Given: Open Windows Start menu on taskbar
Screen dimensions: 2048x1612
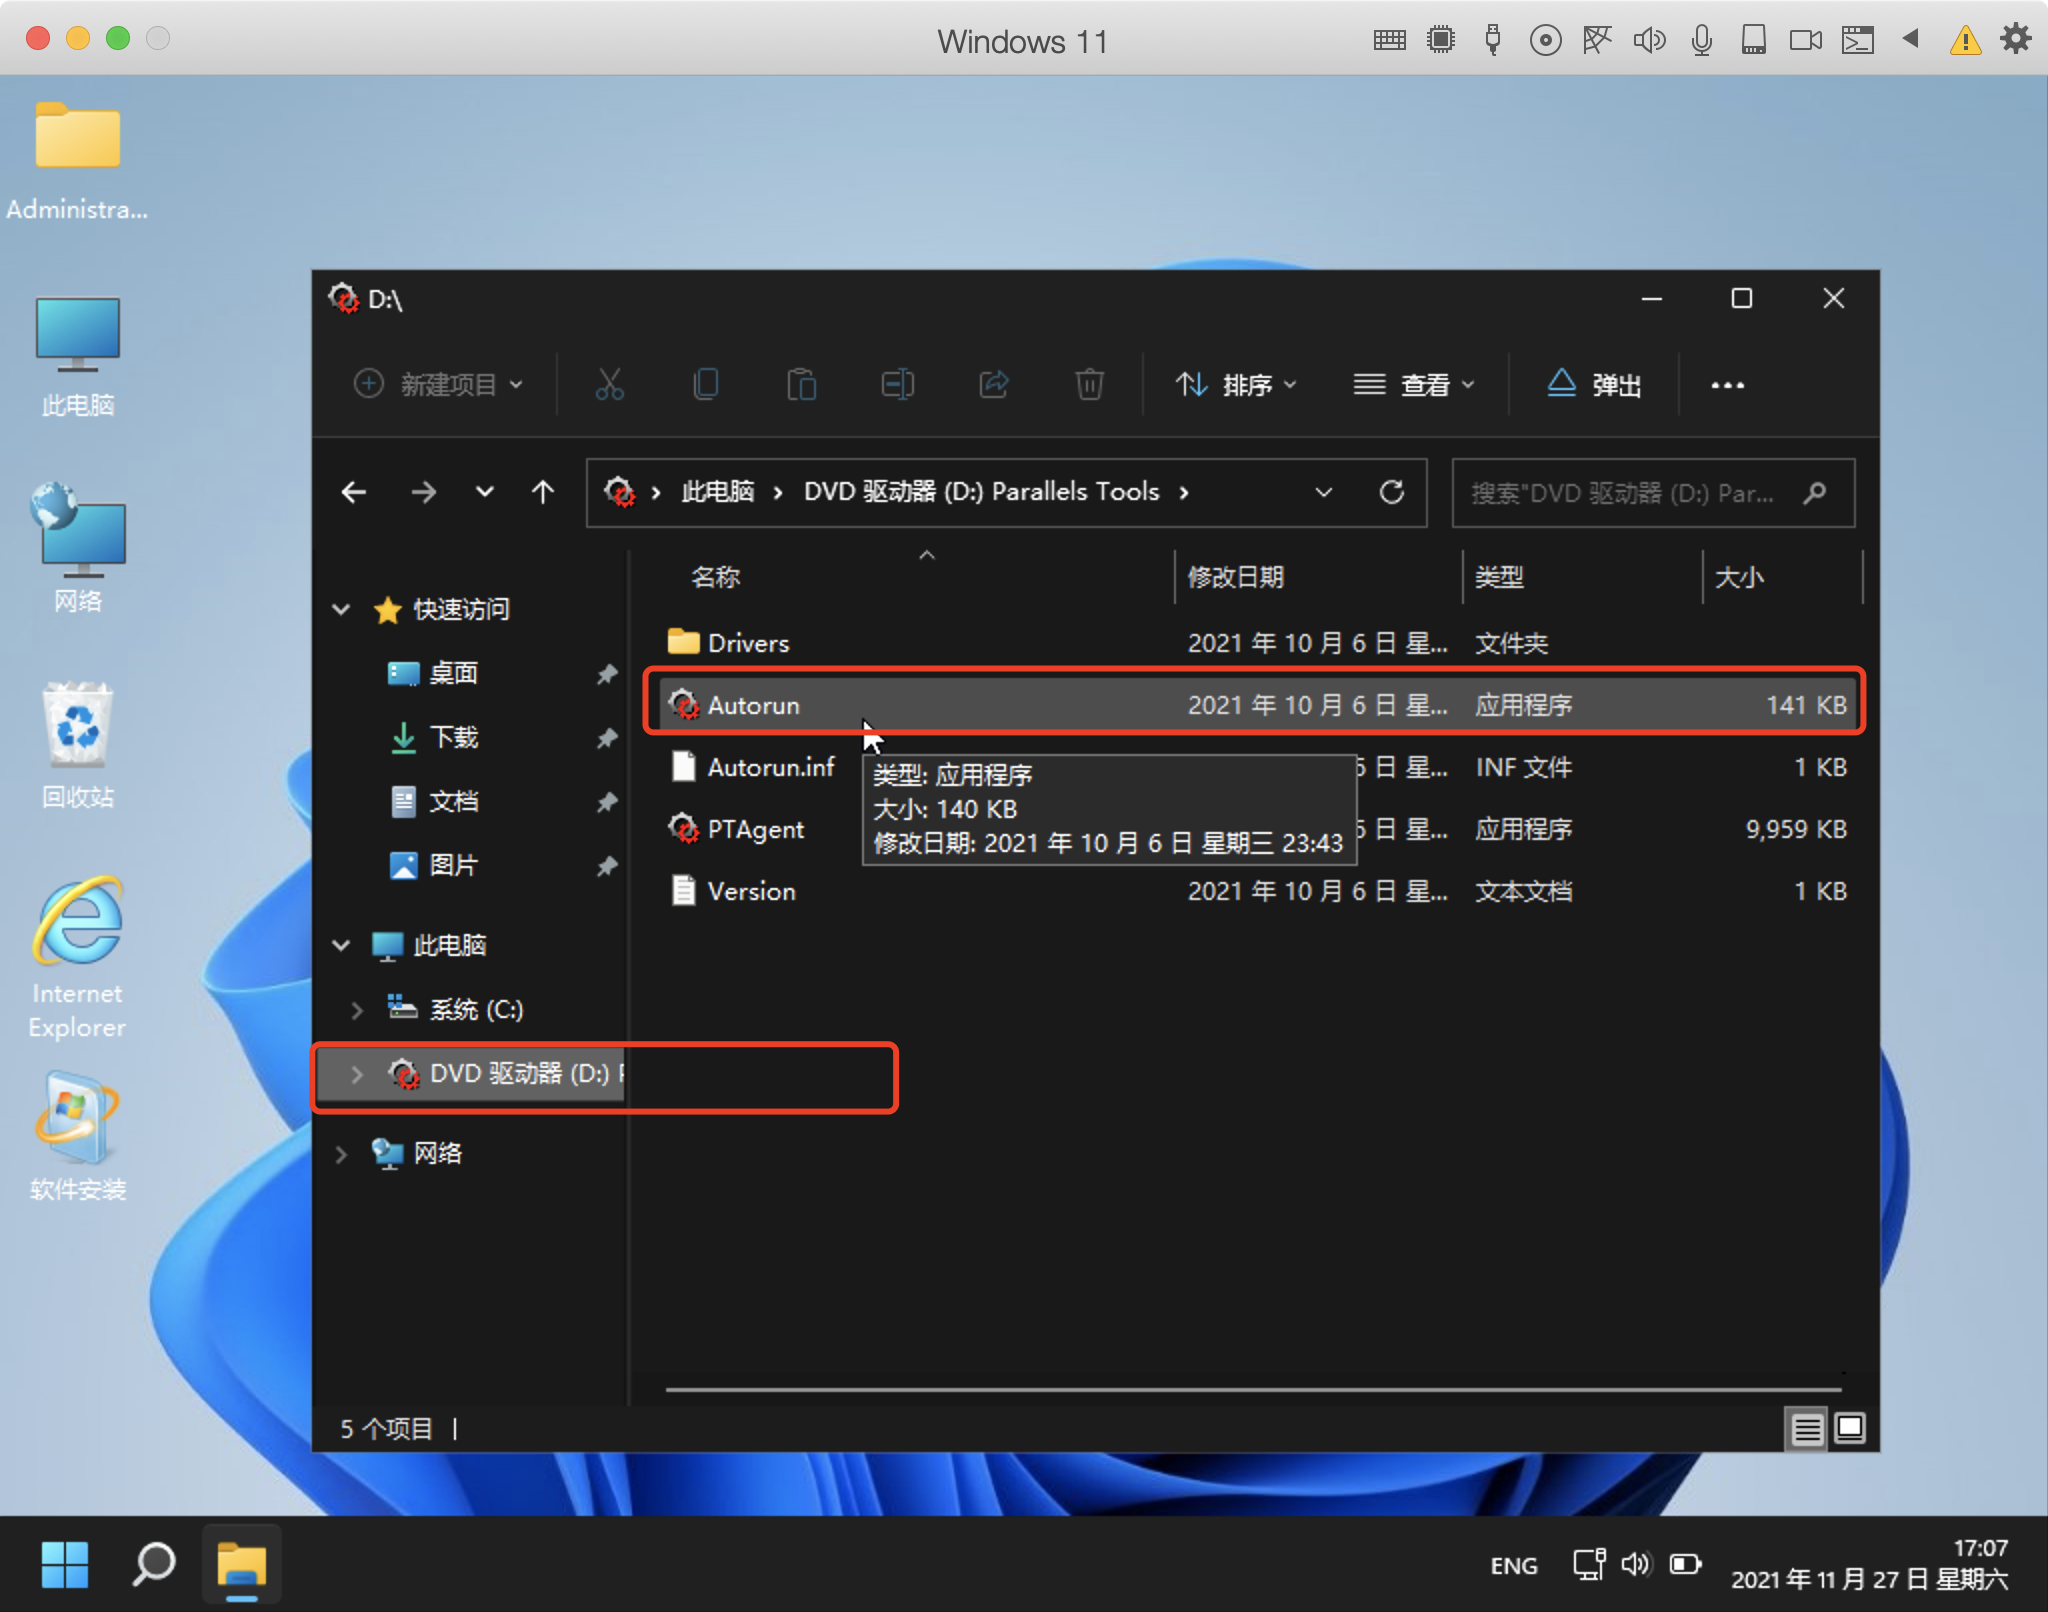Looking at the screenshot, I should click(65, 1564).
